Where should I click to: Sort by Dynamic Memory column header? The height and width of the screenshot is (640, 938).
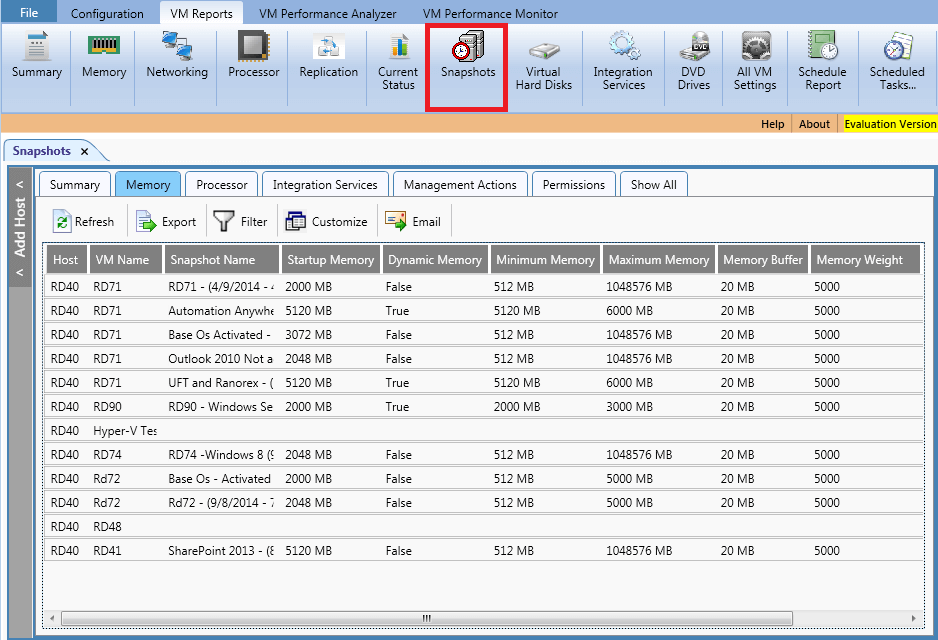click(435, 260)
